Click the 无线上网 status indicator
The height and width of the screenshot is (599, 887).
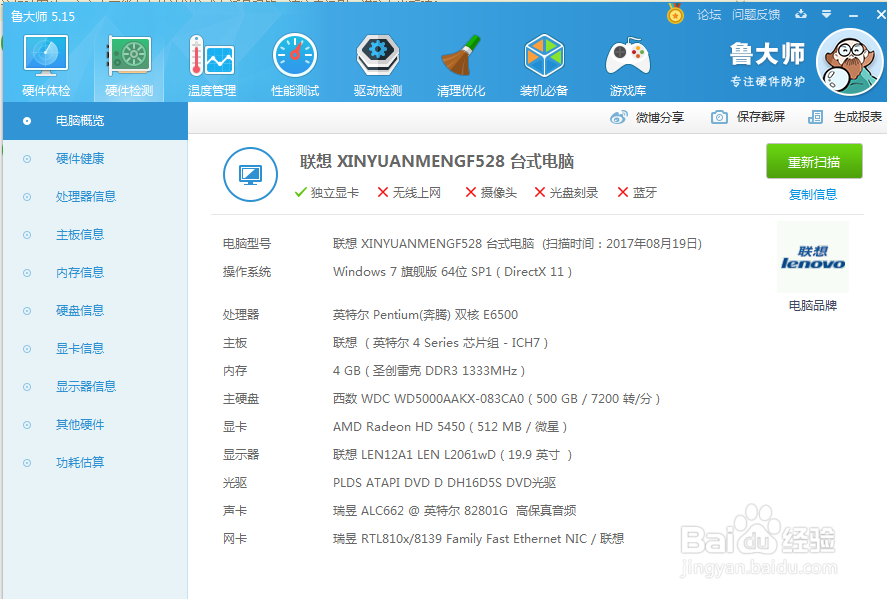[x=409, y=193]
